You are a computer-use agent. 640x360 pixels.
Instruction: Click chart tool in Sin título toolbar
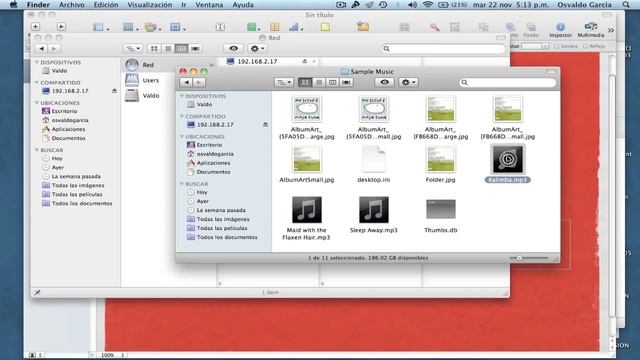tap(295, 27)
